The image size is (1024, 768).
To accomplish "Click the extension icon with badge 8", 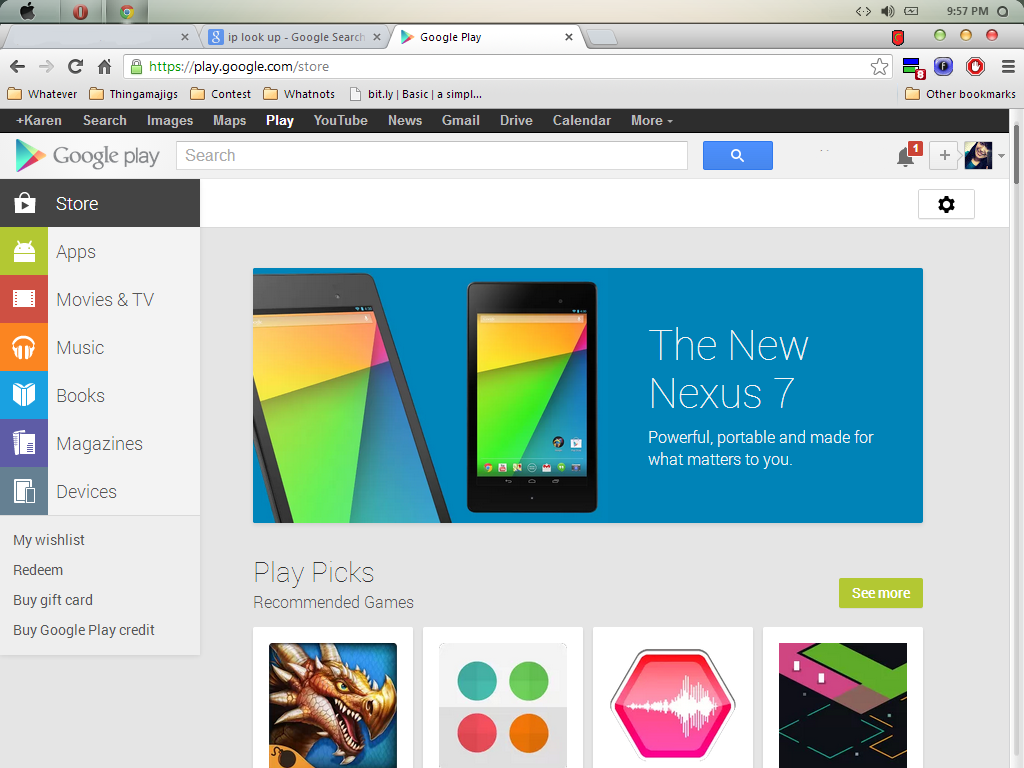I will (912, 67).
